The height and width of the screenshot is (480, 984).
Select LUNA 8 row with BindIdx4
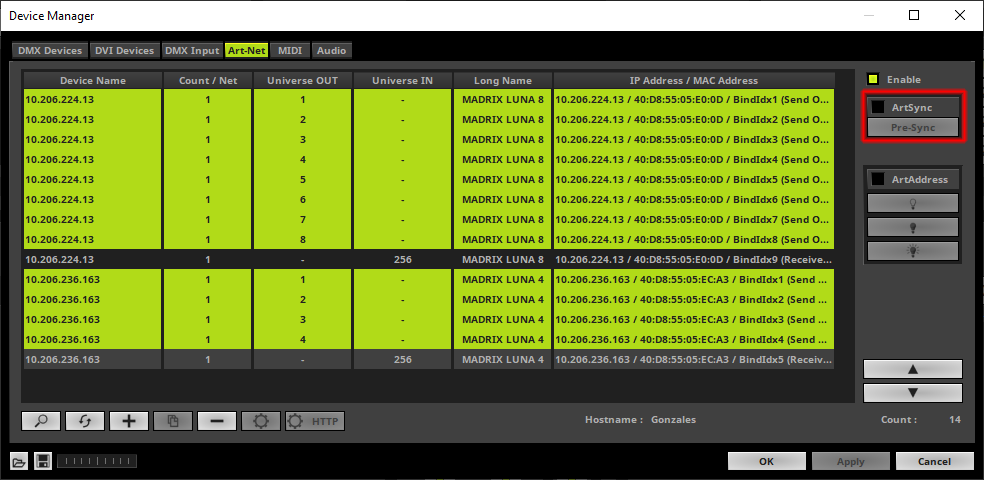pyautogui.click(x=429, y=159)
